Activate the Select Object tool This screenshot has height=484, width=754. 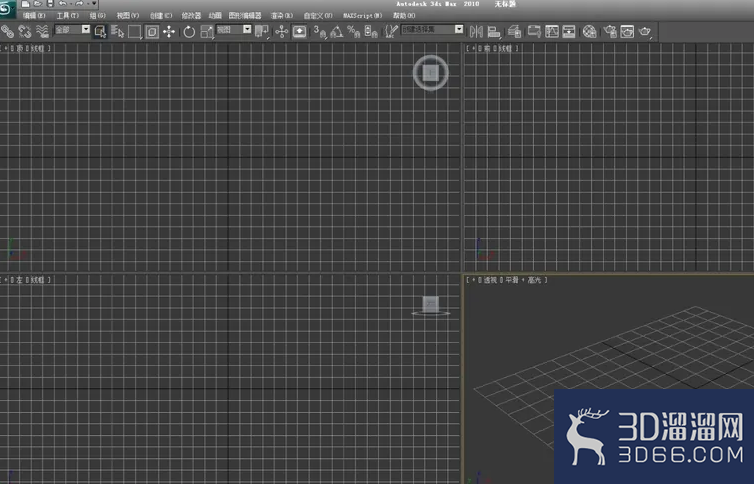tap(100, 32)
